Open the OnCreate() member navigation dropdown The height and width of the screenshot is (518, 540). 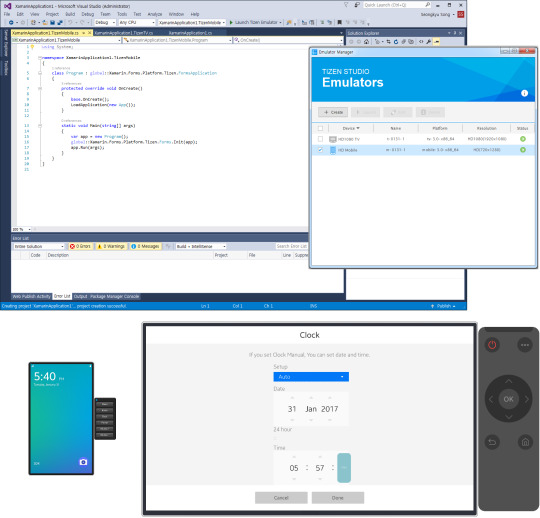pyautogui.click(x=288, y=40)
